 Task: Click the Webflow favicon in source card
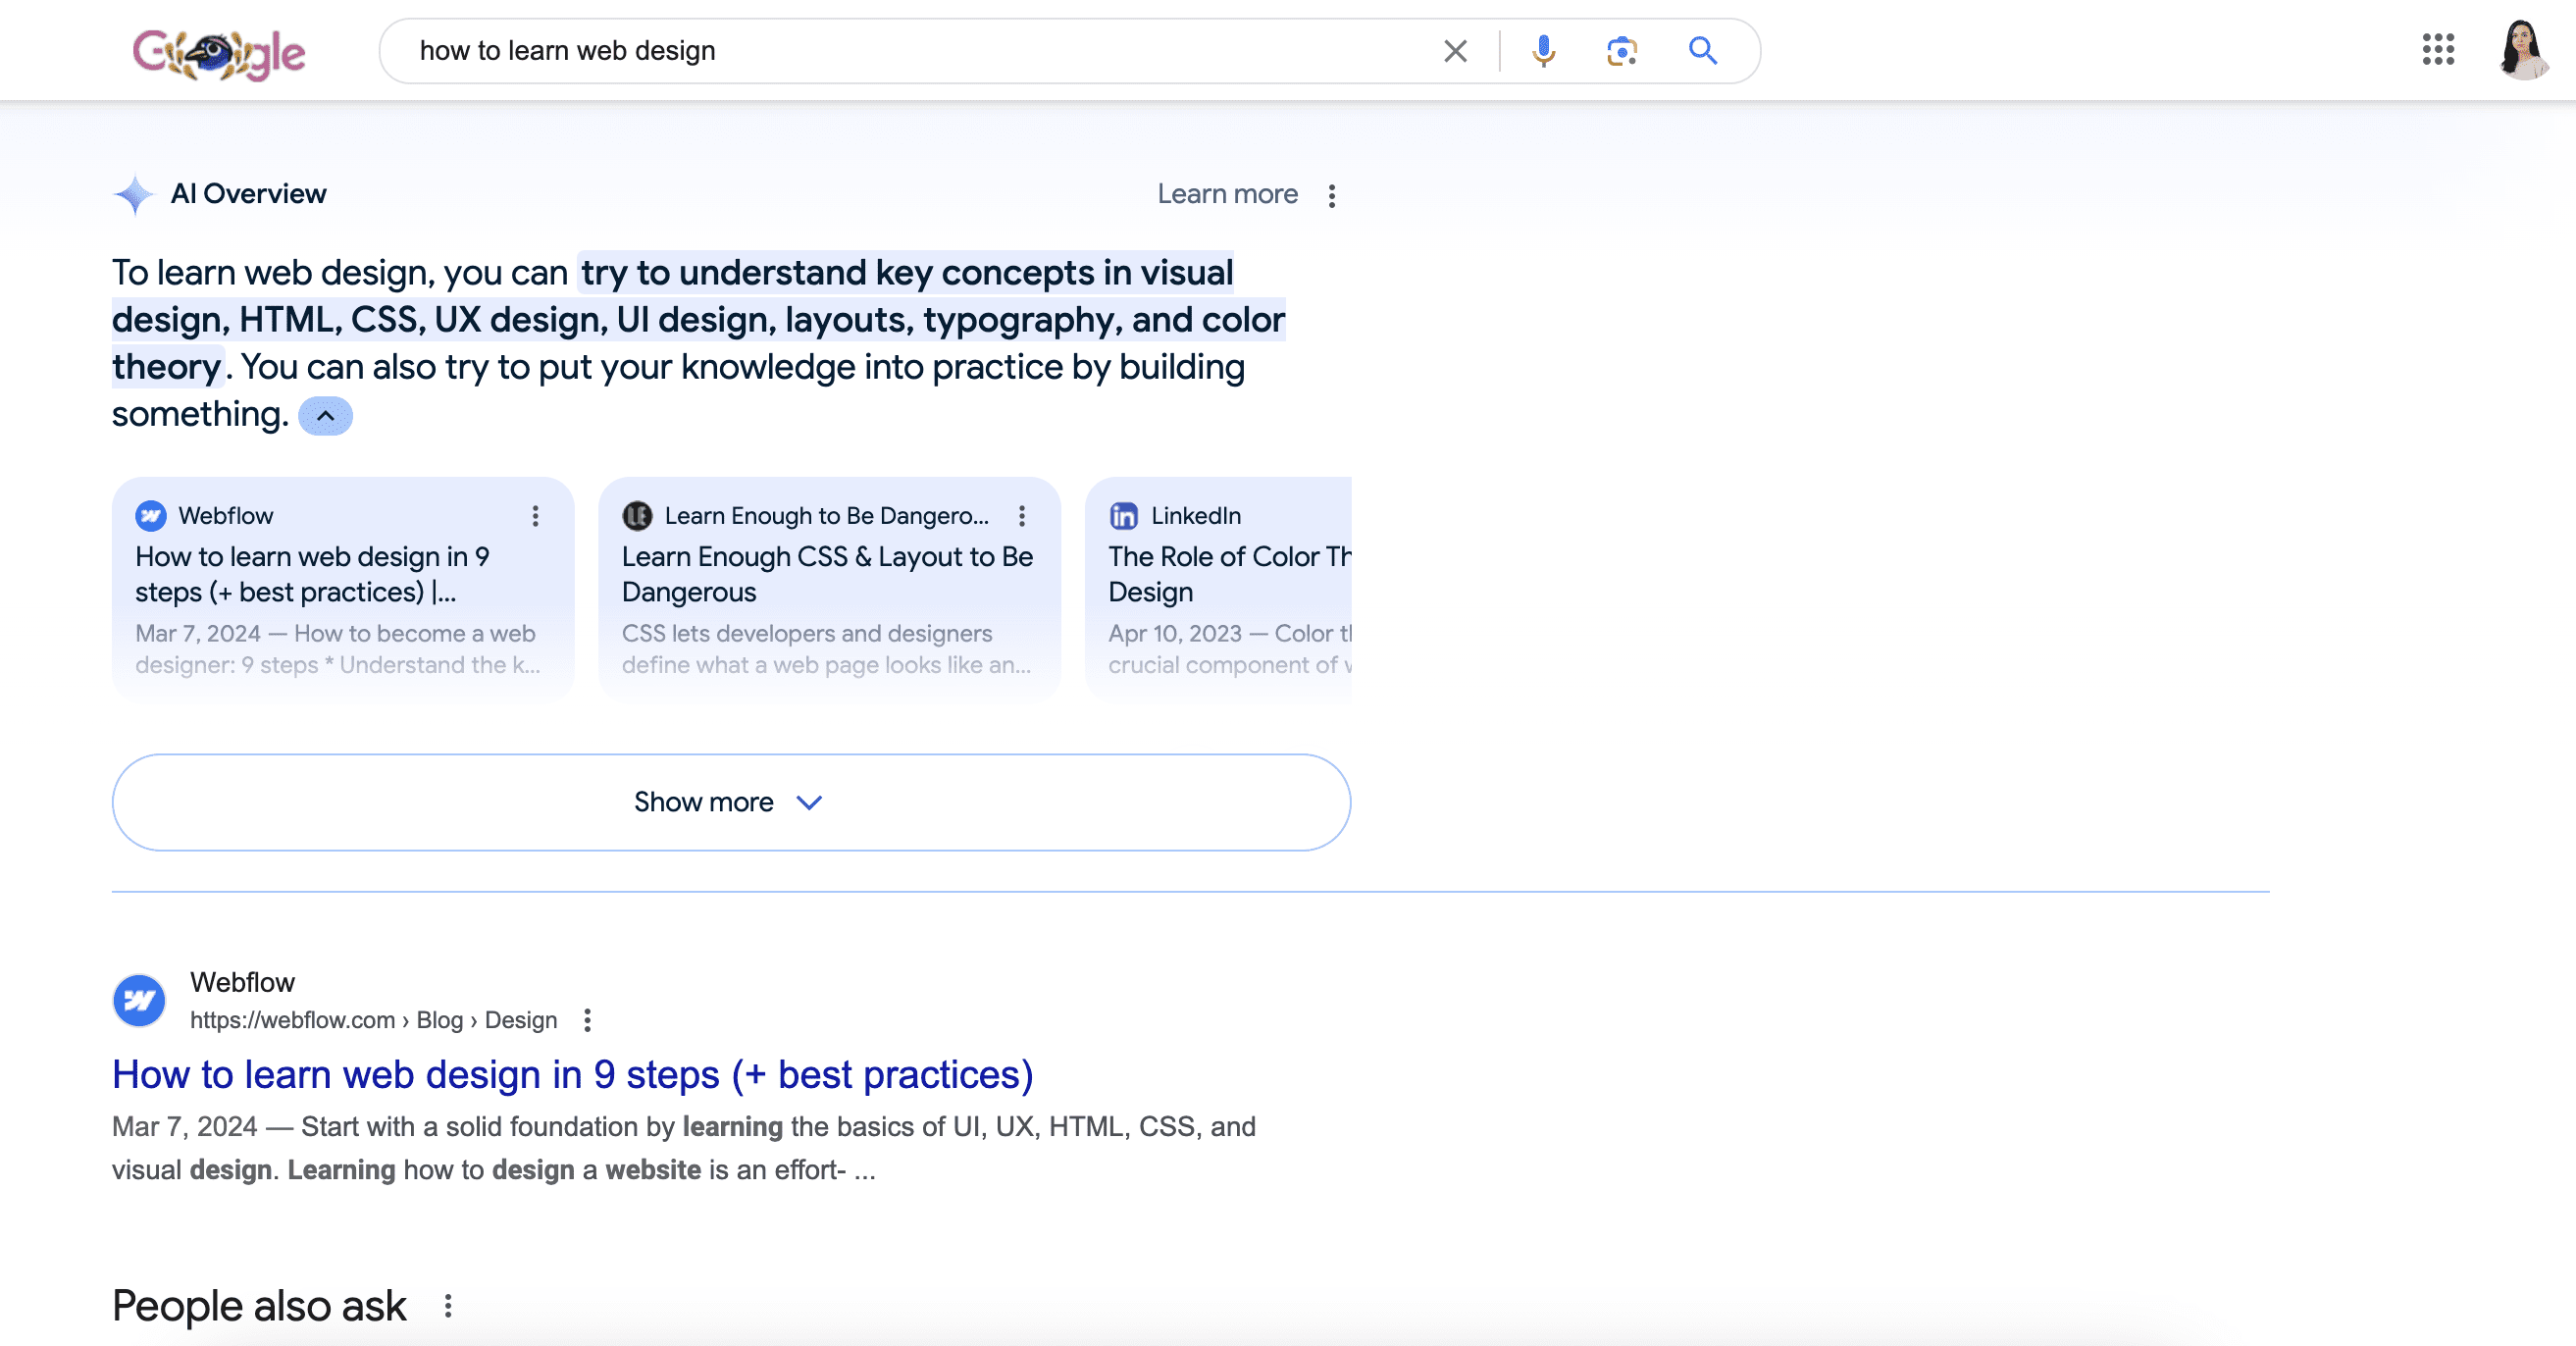tap(150, 516)
